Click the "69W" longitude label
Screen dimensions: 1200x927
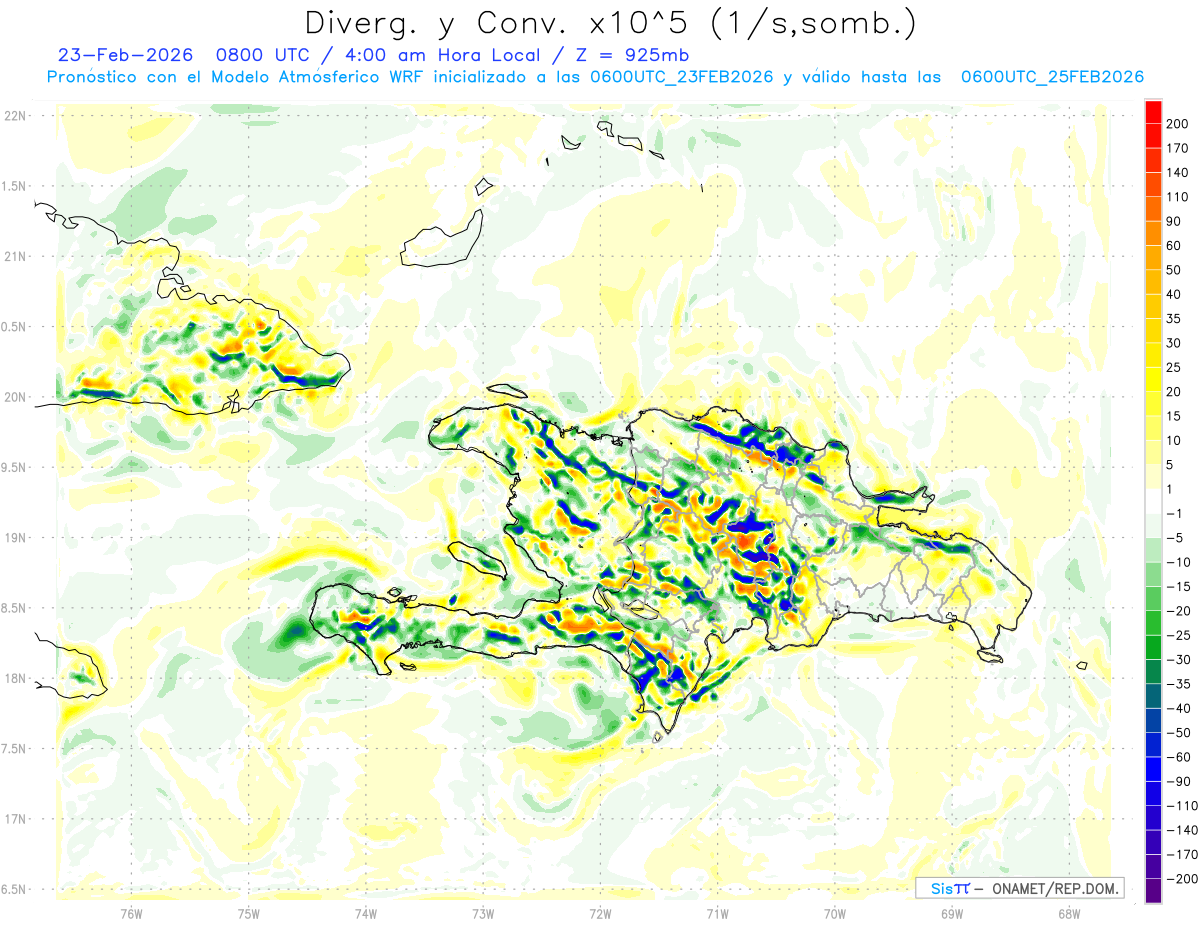pyautogui.click(x=951, y=913)
